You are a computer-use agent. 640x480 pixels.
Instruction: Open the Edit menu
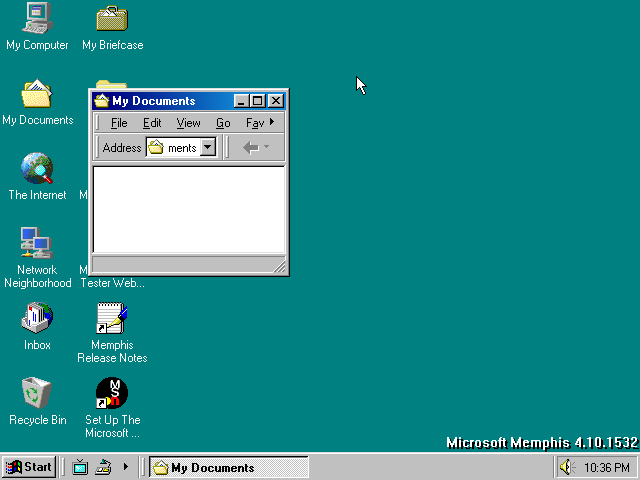click(152, 123)
